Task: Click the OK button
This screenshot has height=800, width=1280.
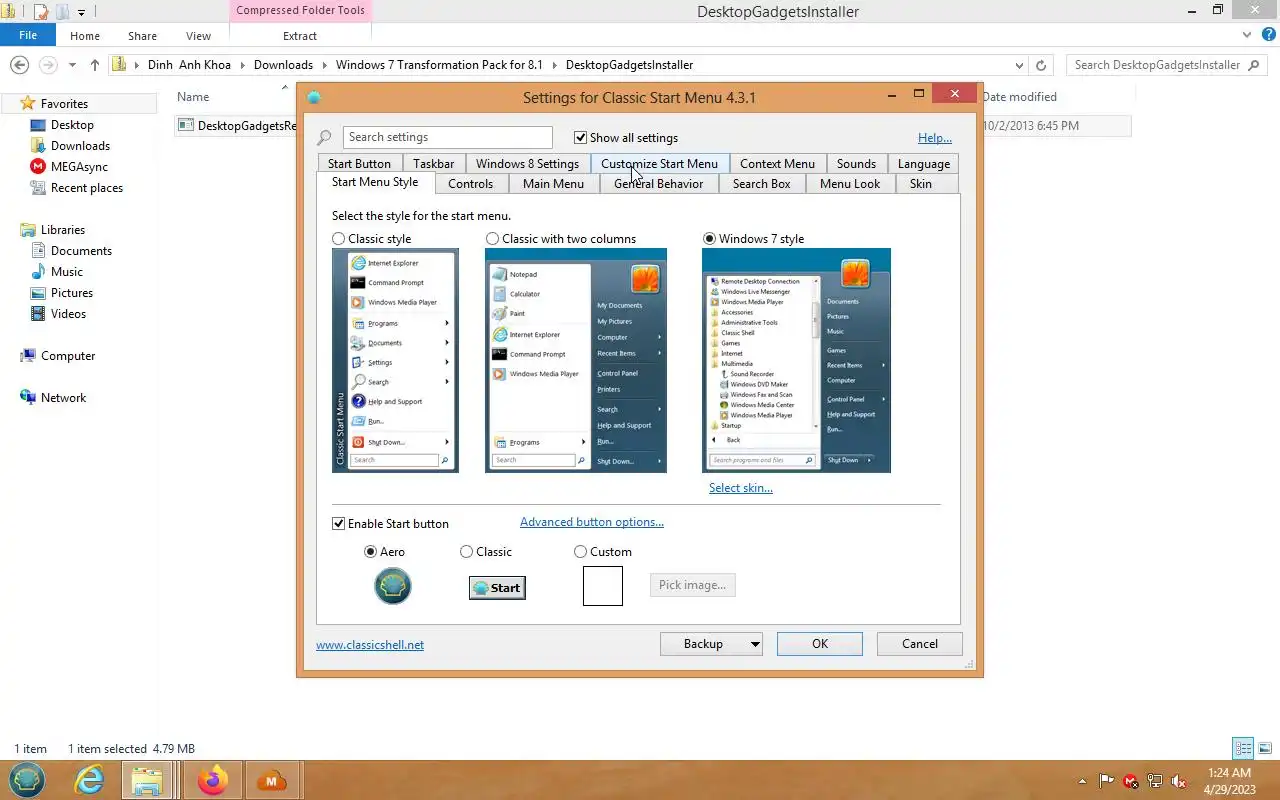Action: [x=820, y=644]
